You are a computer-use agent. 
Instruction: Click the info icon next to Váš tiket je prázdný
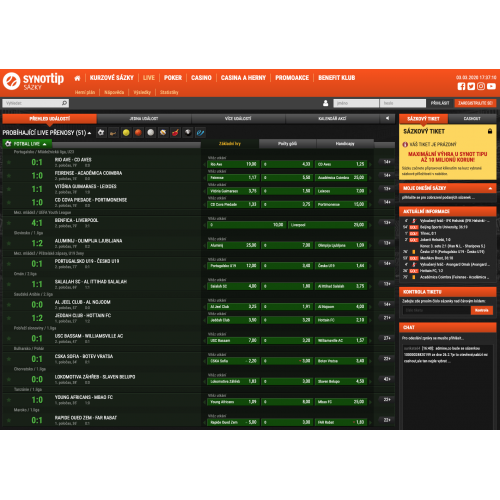tap(405, 144)
